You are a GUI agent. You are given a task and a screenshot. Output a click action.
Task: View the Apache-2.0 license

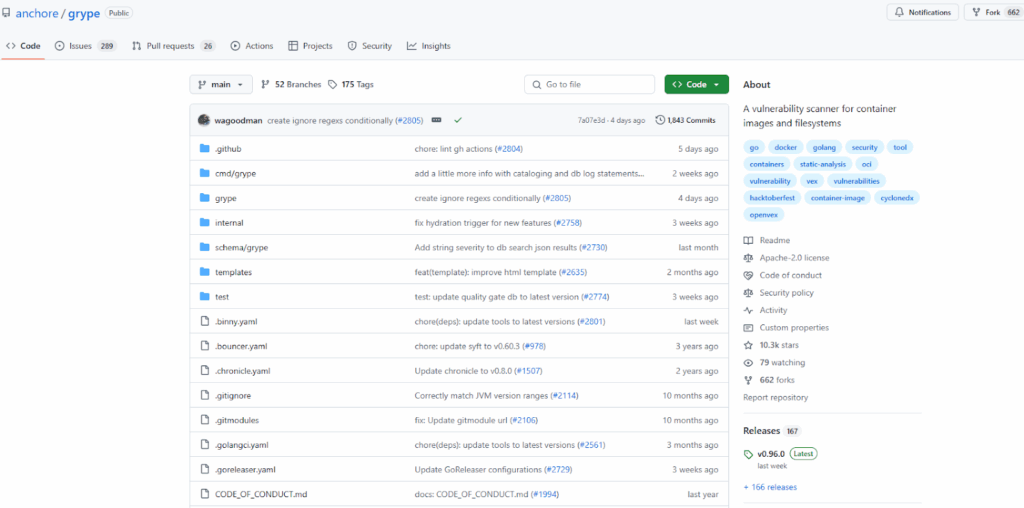tap(794, 258)
